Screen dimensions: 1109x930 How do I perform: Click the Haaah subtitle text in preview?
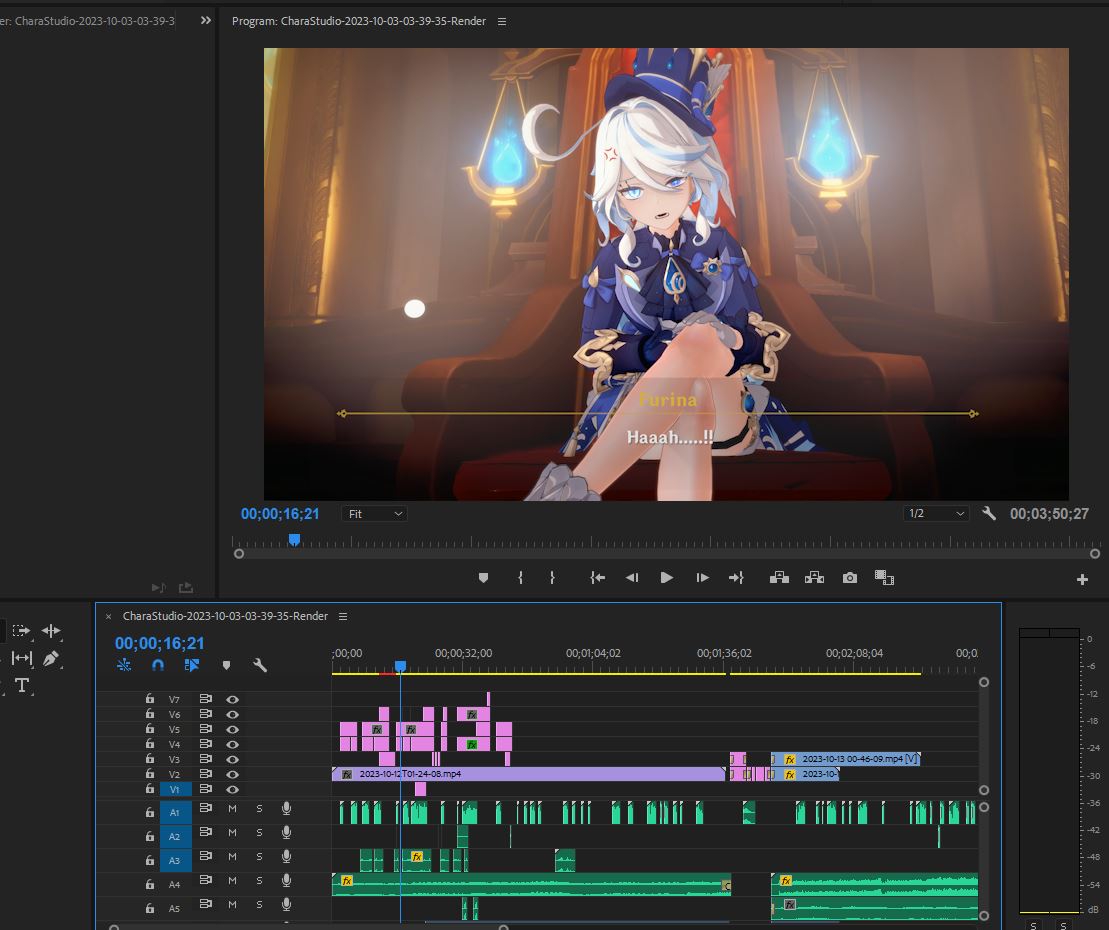coord(670,438)
